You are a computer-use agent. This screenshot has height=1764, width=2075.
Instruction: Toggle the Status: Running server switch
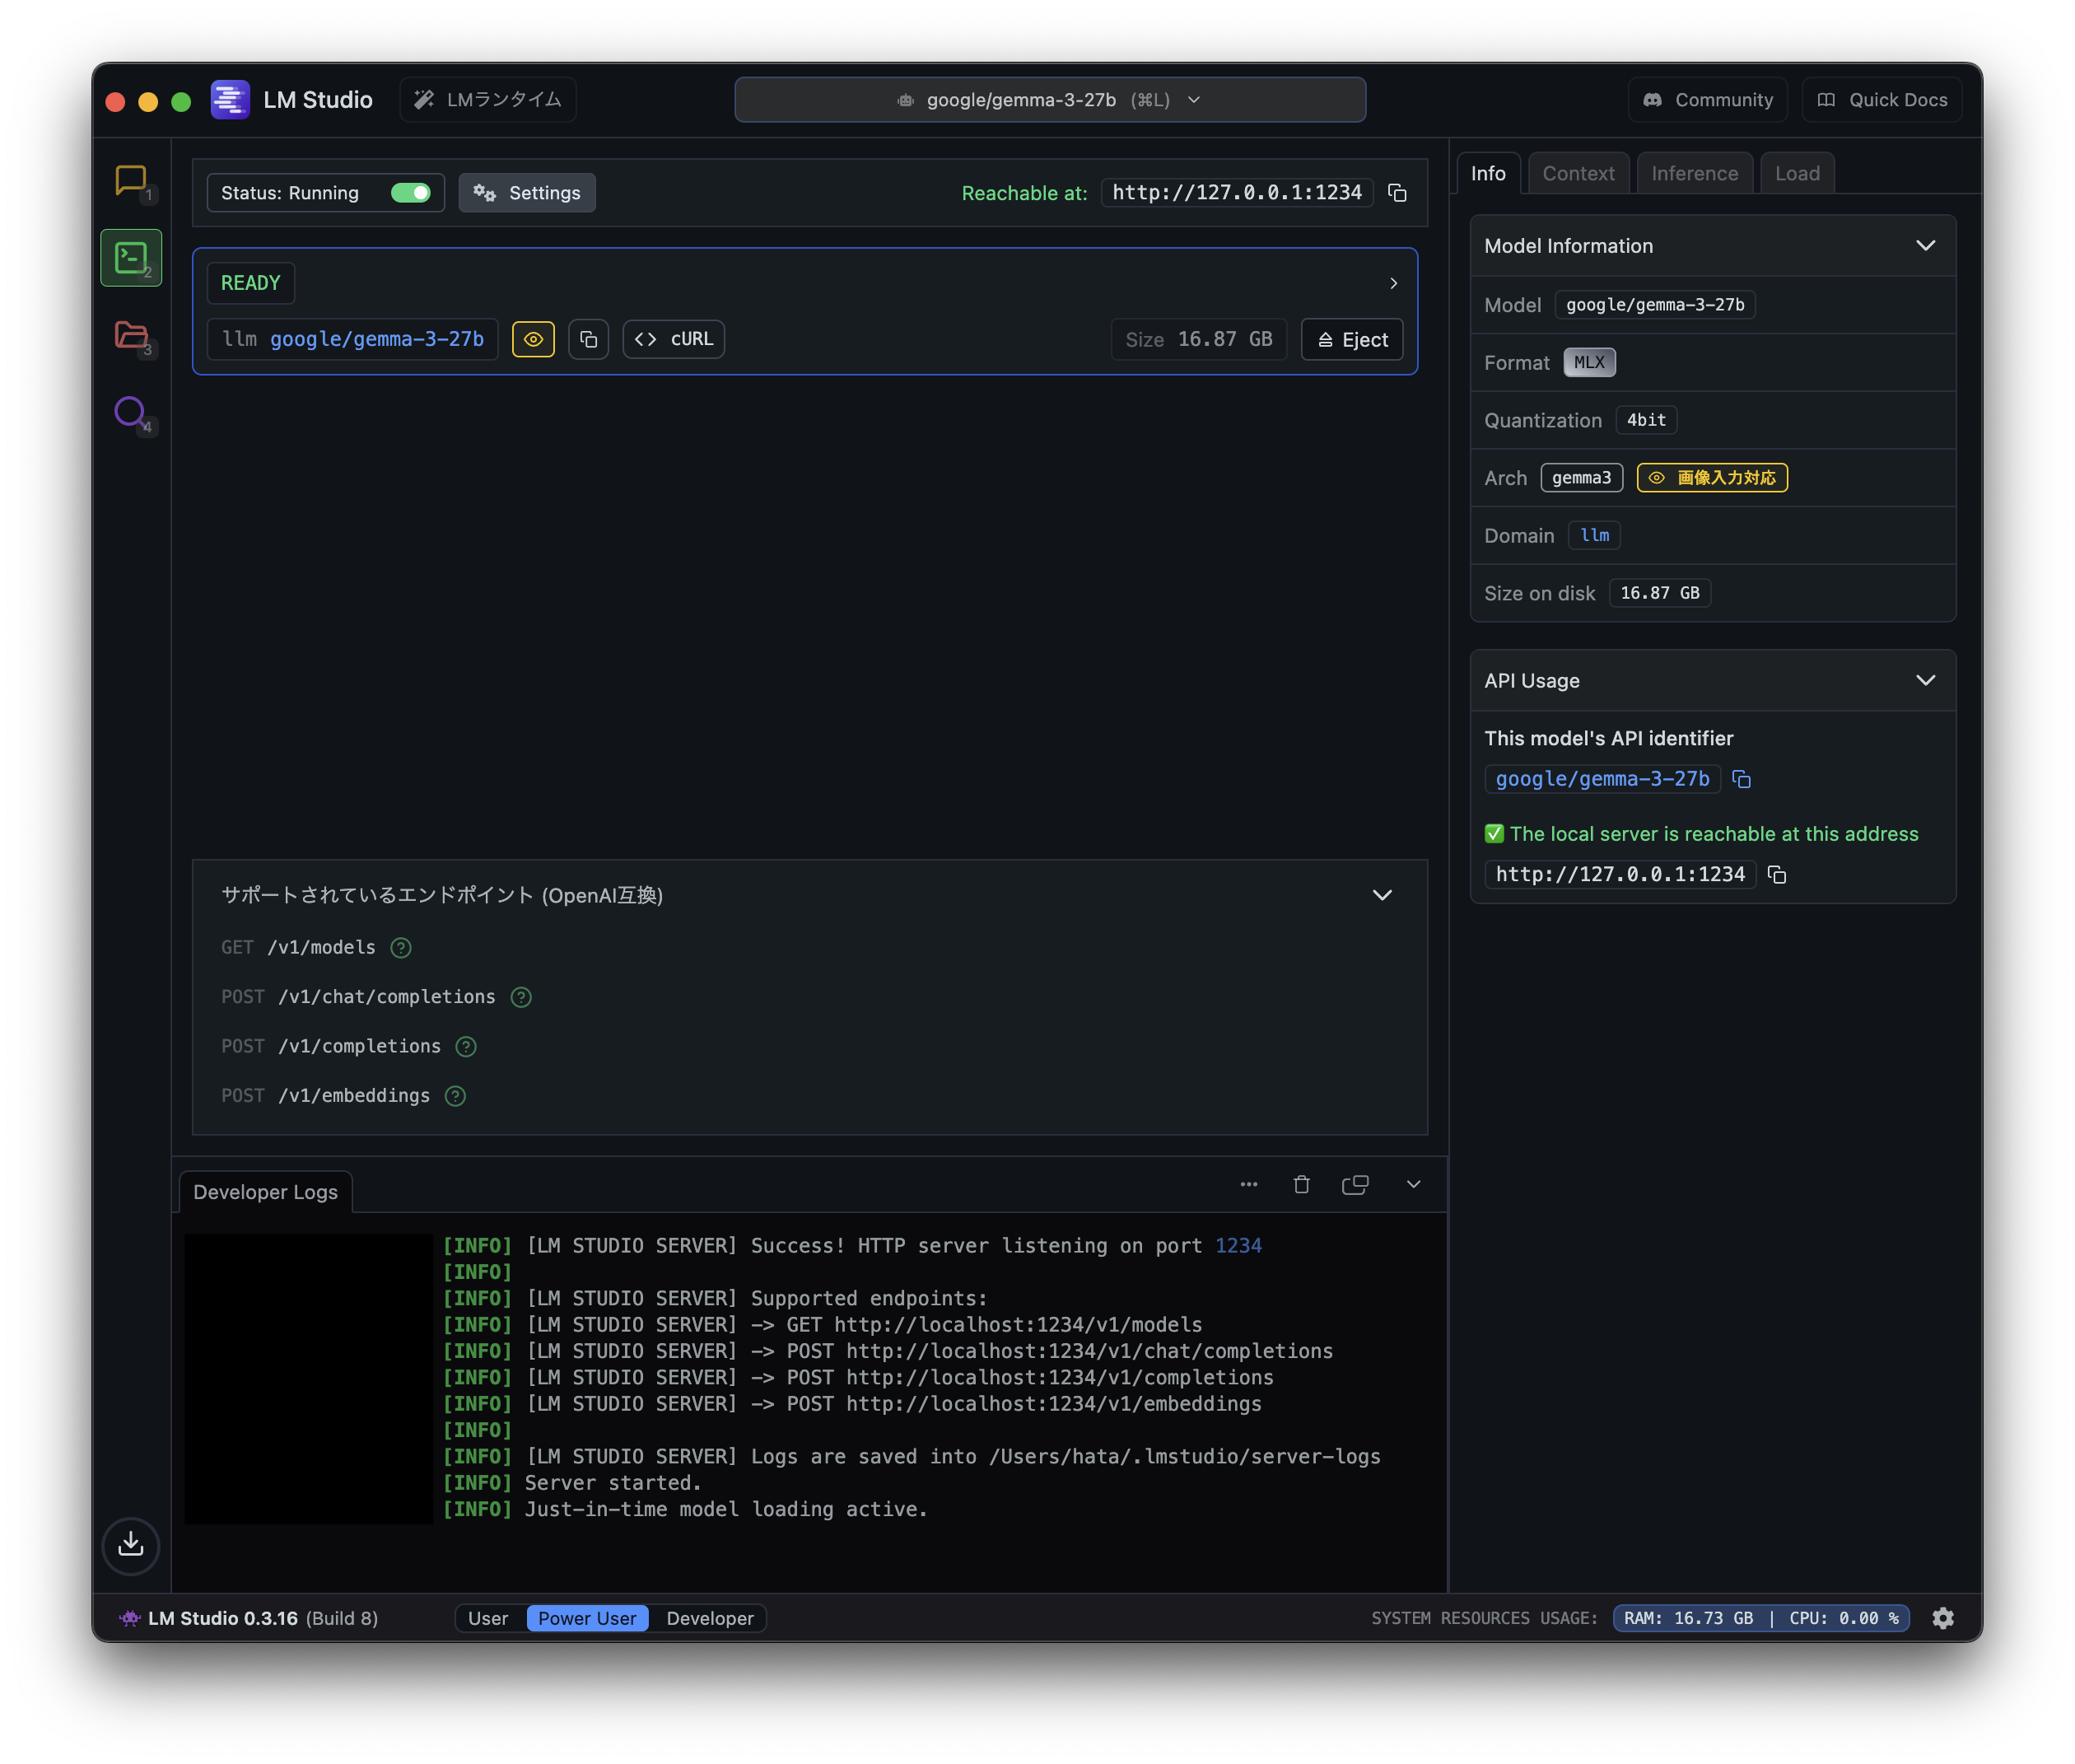pyautogui.click(x=410, y=193)
